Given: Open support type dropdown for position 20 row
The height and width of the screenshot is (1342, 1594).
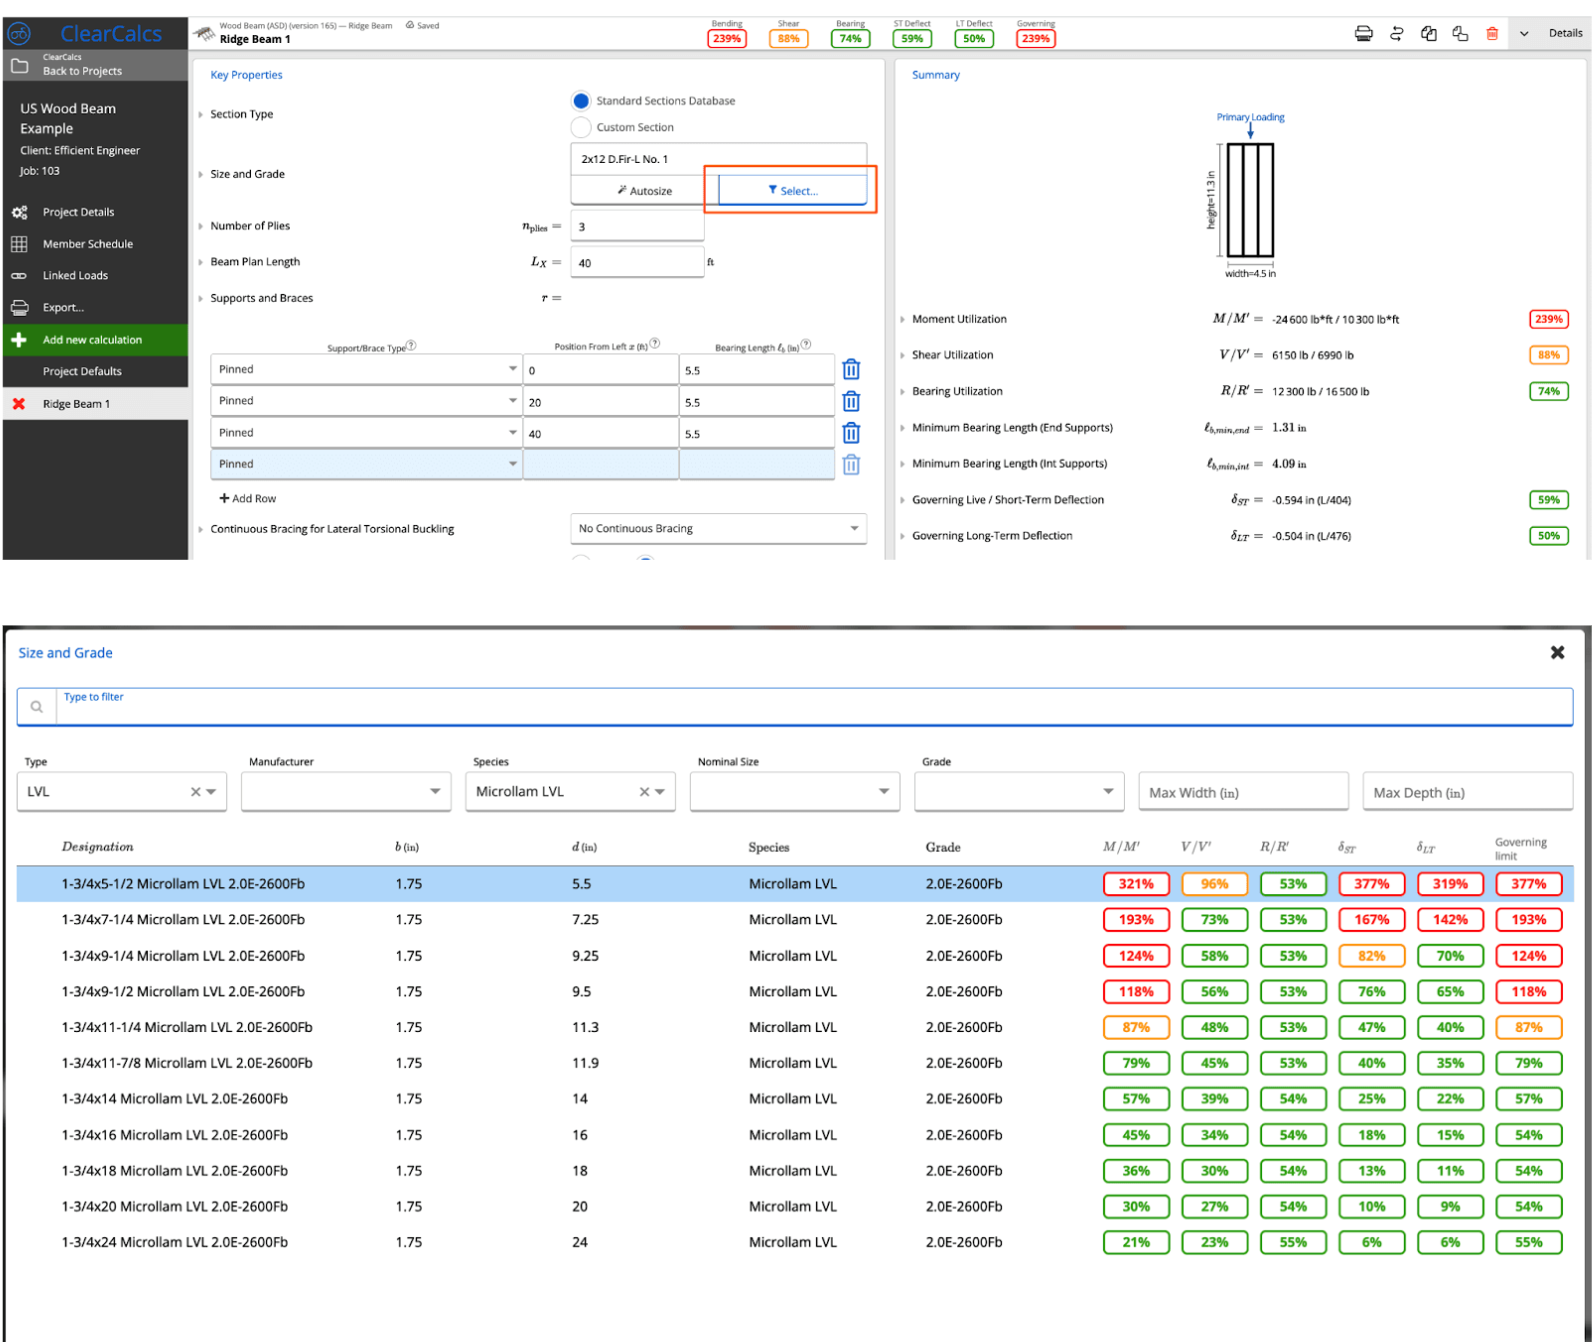Looking at the screenshot, I should 366,401.
